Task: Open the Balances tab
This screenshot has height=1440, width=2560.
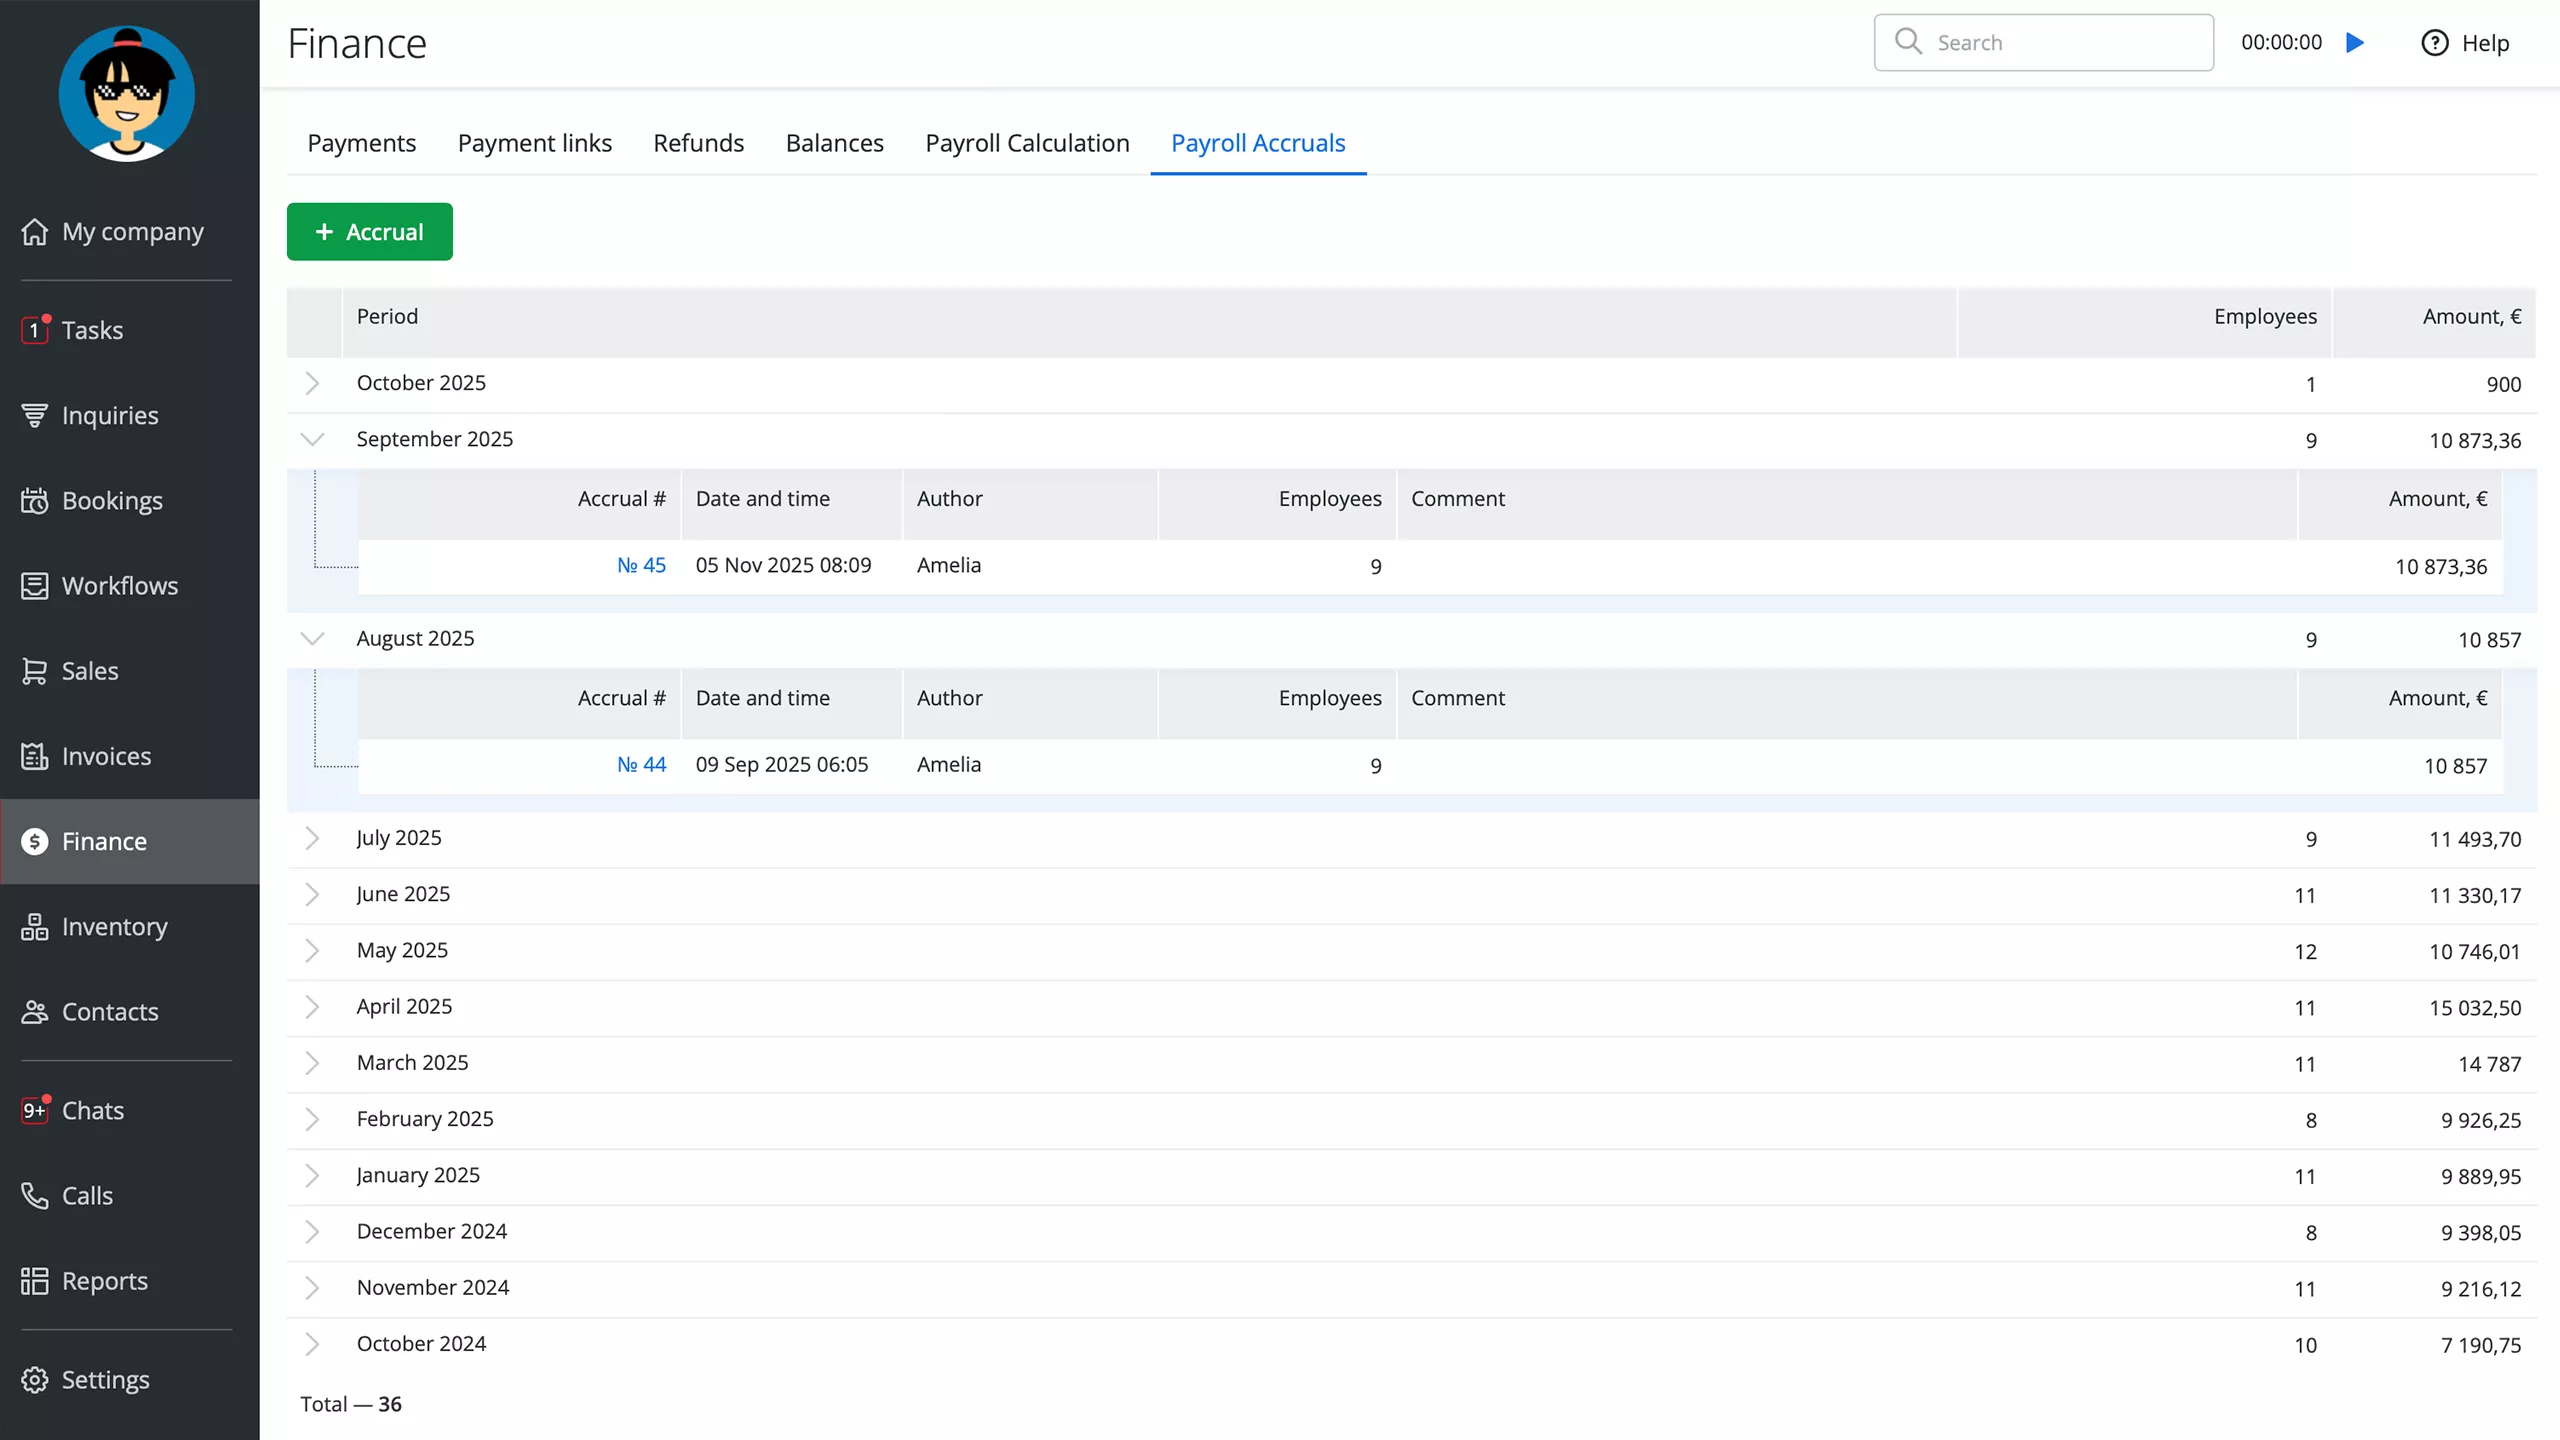Action: (834, 143)
